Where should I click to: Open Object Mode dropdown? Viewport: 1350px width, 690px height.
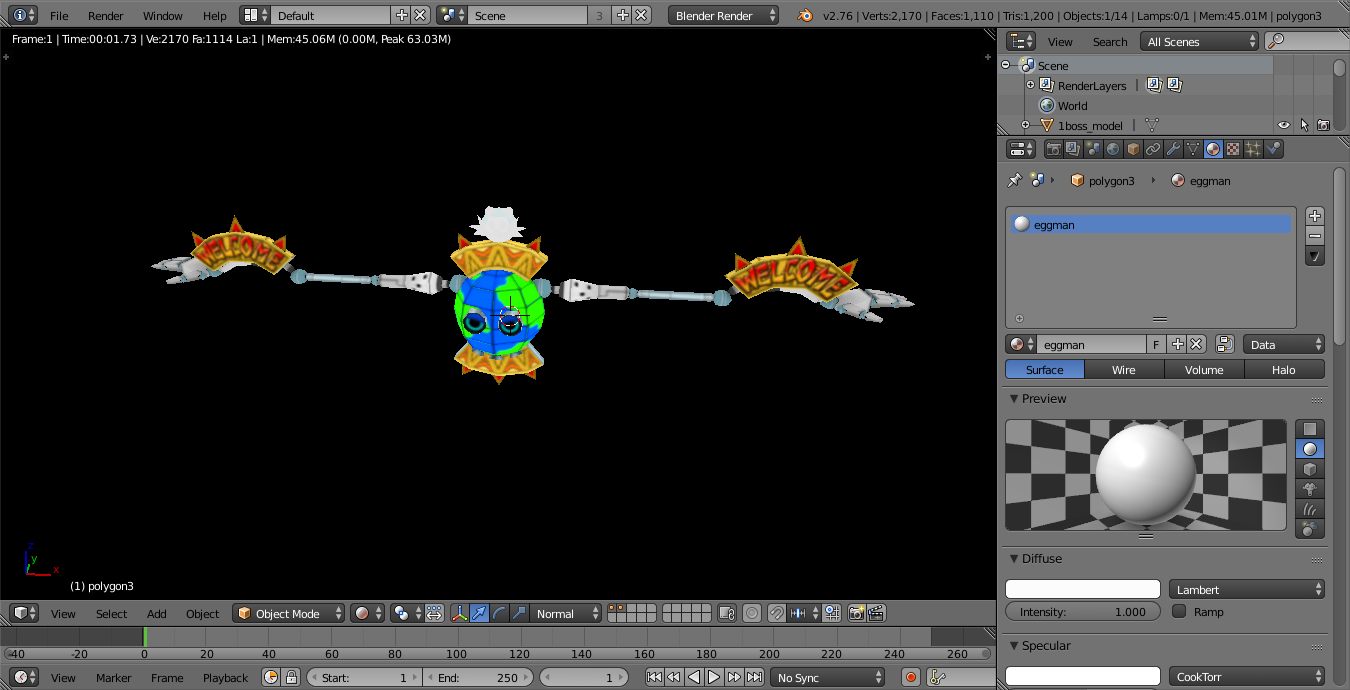[288, 613]
